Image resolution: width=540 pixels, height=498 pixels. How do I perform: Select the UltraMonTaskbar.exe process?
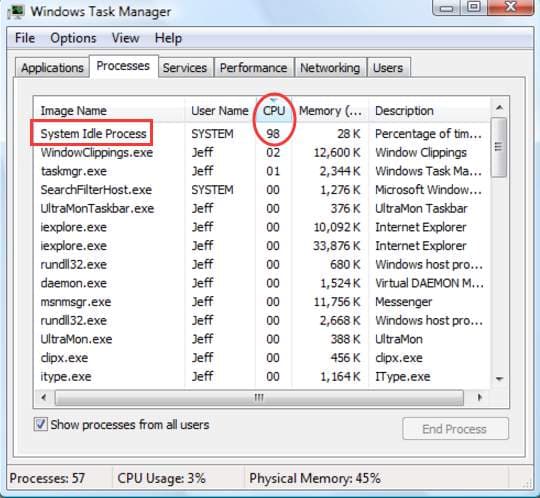point(262,208)
